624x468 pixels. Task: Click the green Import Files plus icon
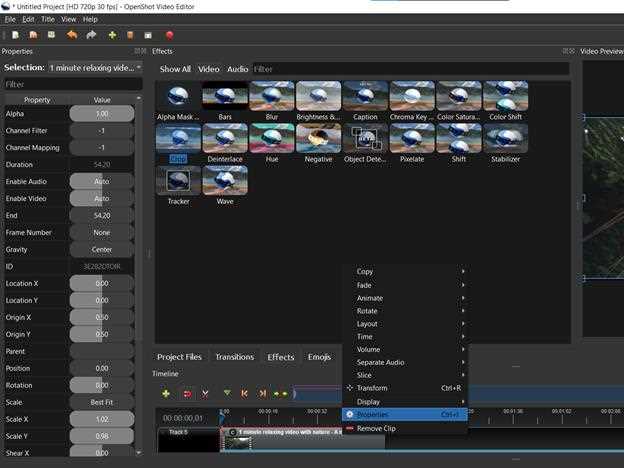click(x=112, y=35)
